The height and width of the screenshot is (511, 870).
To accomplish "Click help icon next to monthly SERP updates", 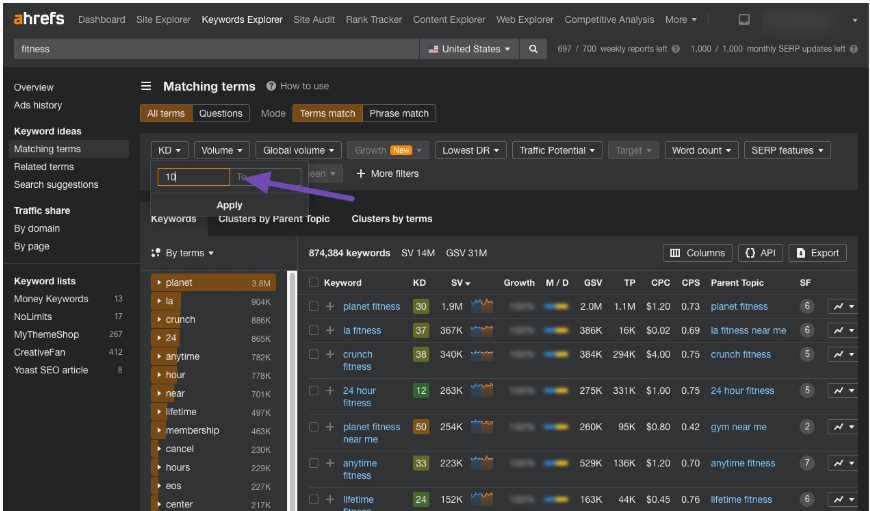I will coord(853,49).
